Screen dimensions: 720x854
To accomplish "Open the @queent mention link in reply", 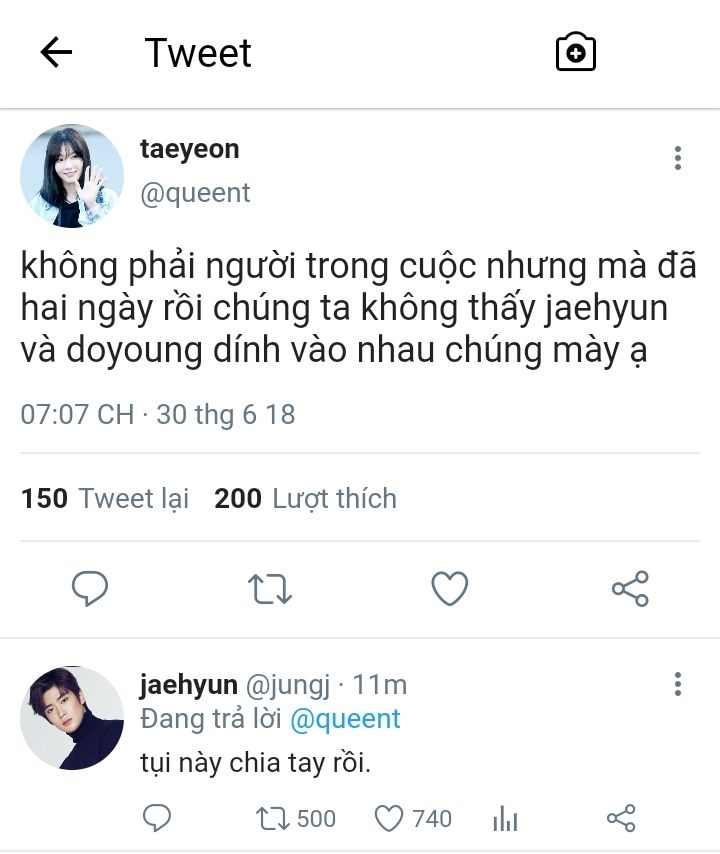I will [x=345, y=719].
